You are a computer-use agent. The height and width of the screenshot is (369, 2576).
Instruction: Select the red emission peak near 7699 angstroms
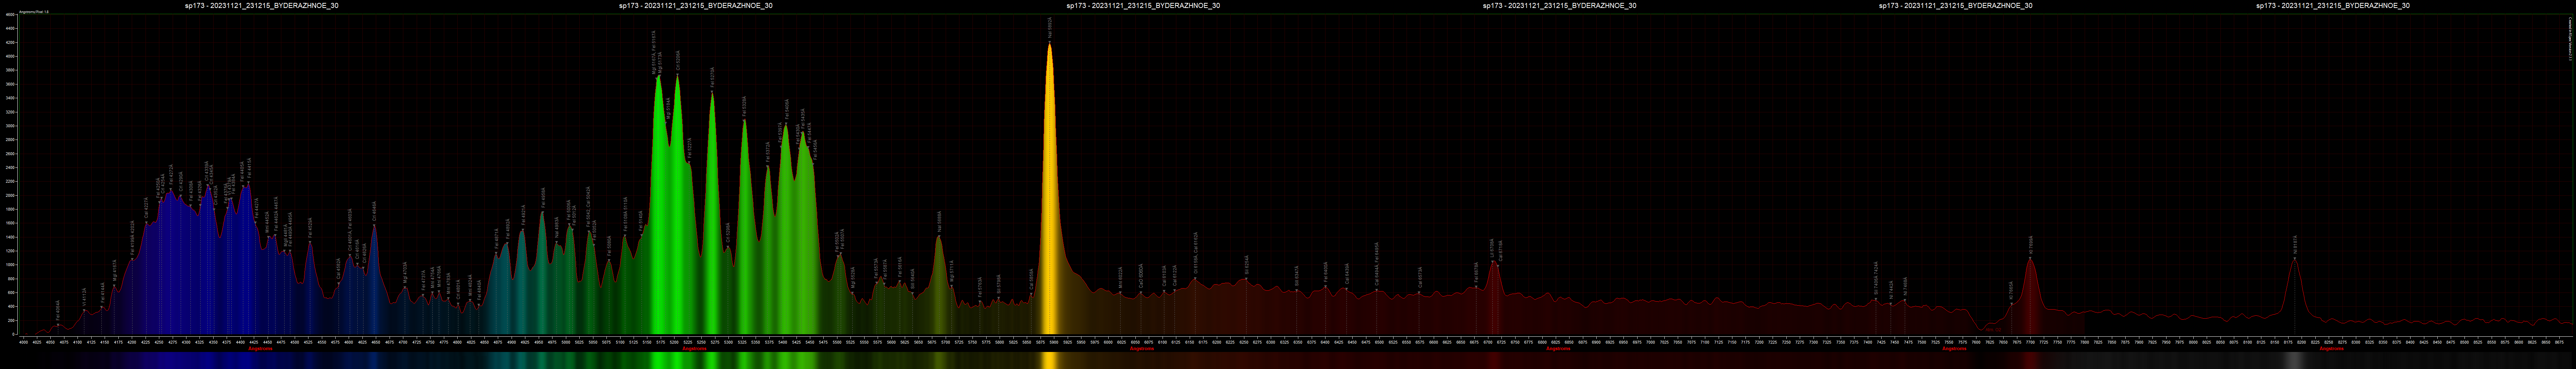[x=2030, y=296]
